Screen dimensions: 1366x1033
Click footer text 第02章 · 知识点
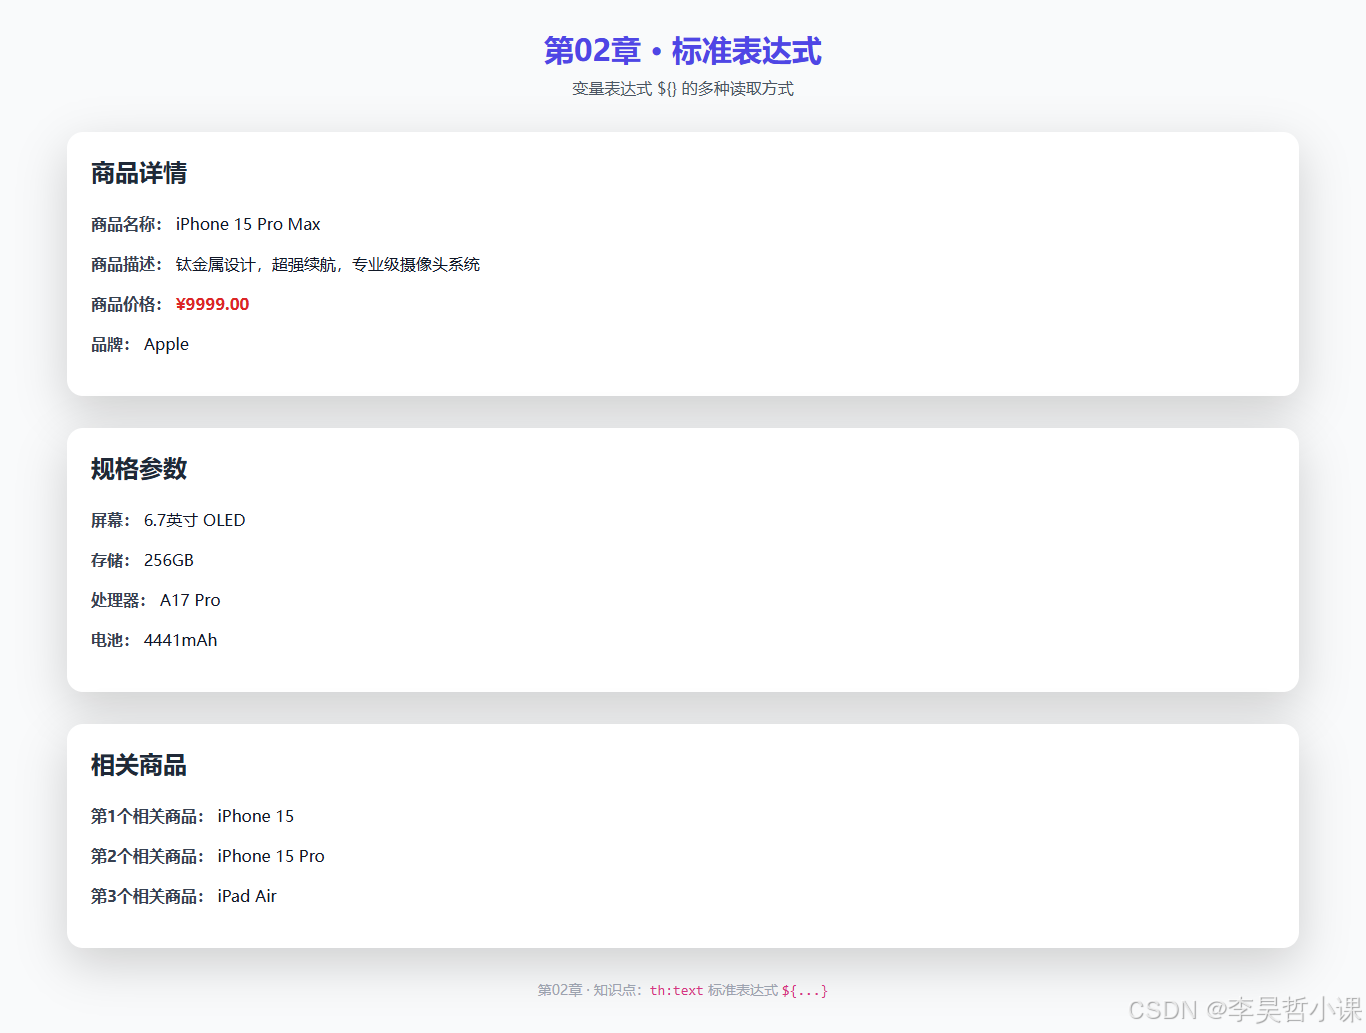coord(588,990)
